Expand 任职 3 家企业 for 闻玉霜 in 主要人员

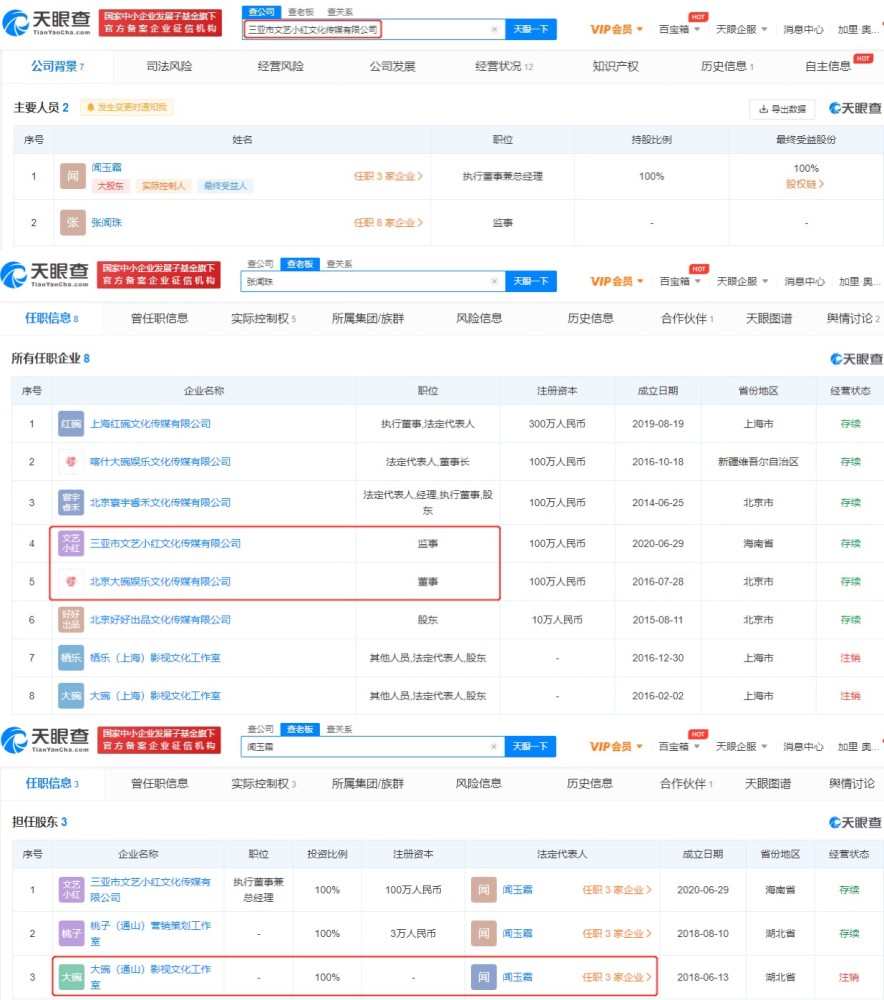pyautogui.click(x=388, y=176)
